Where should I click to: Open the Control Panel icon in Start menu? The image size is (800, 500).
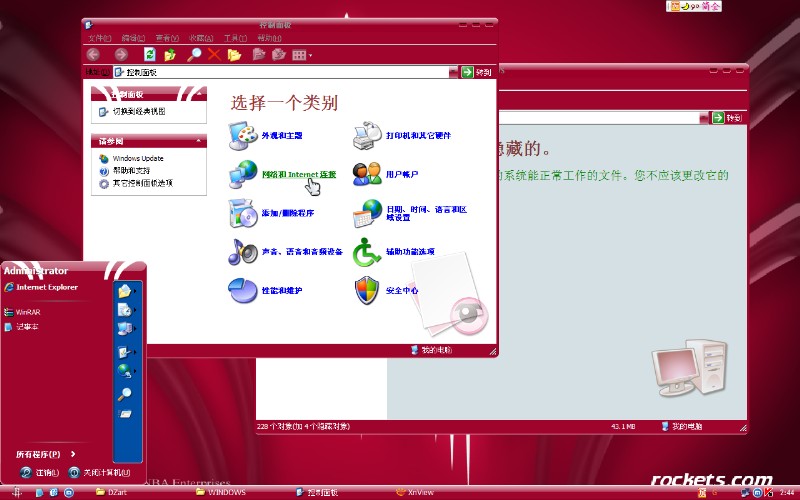[x=125, y=352]
